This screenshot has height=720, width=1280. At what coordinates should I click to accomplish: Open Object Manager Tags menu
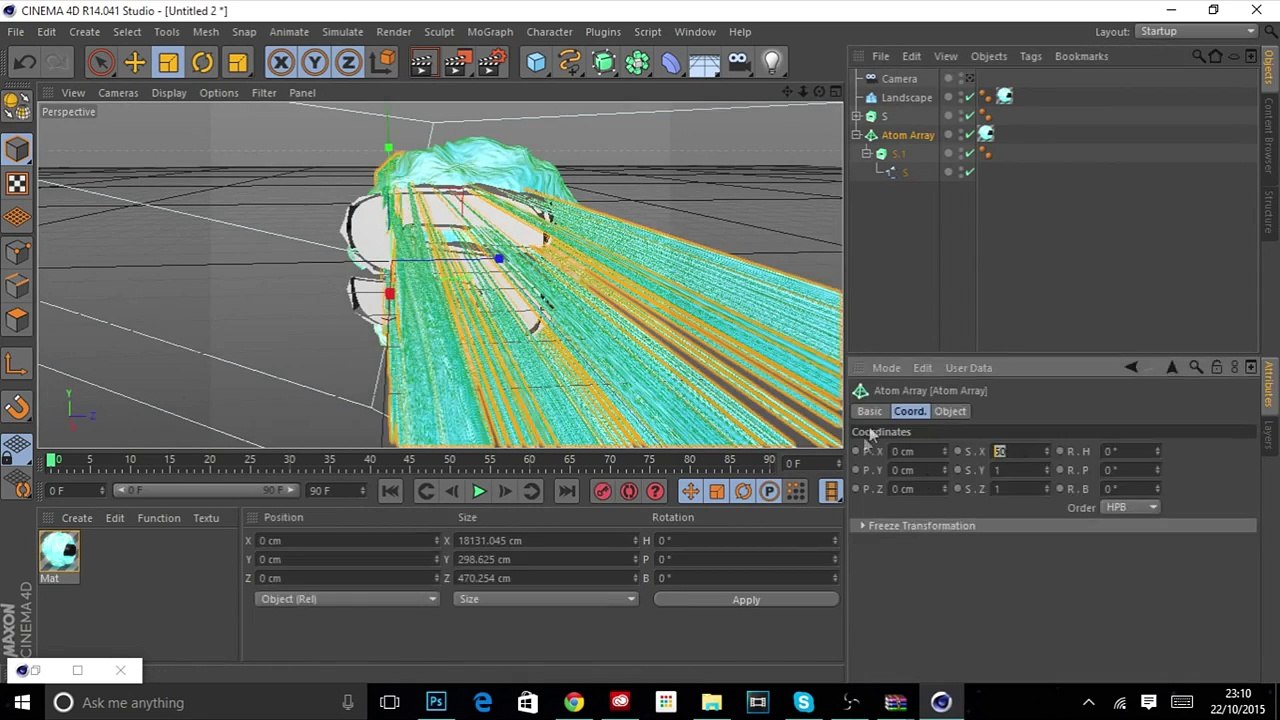coord(1030,56)
